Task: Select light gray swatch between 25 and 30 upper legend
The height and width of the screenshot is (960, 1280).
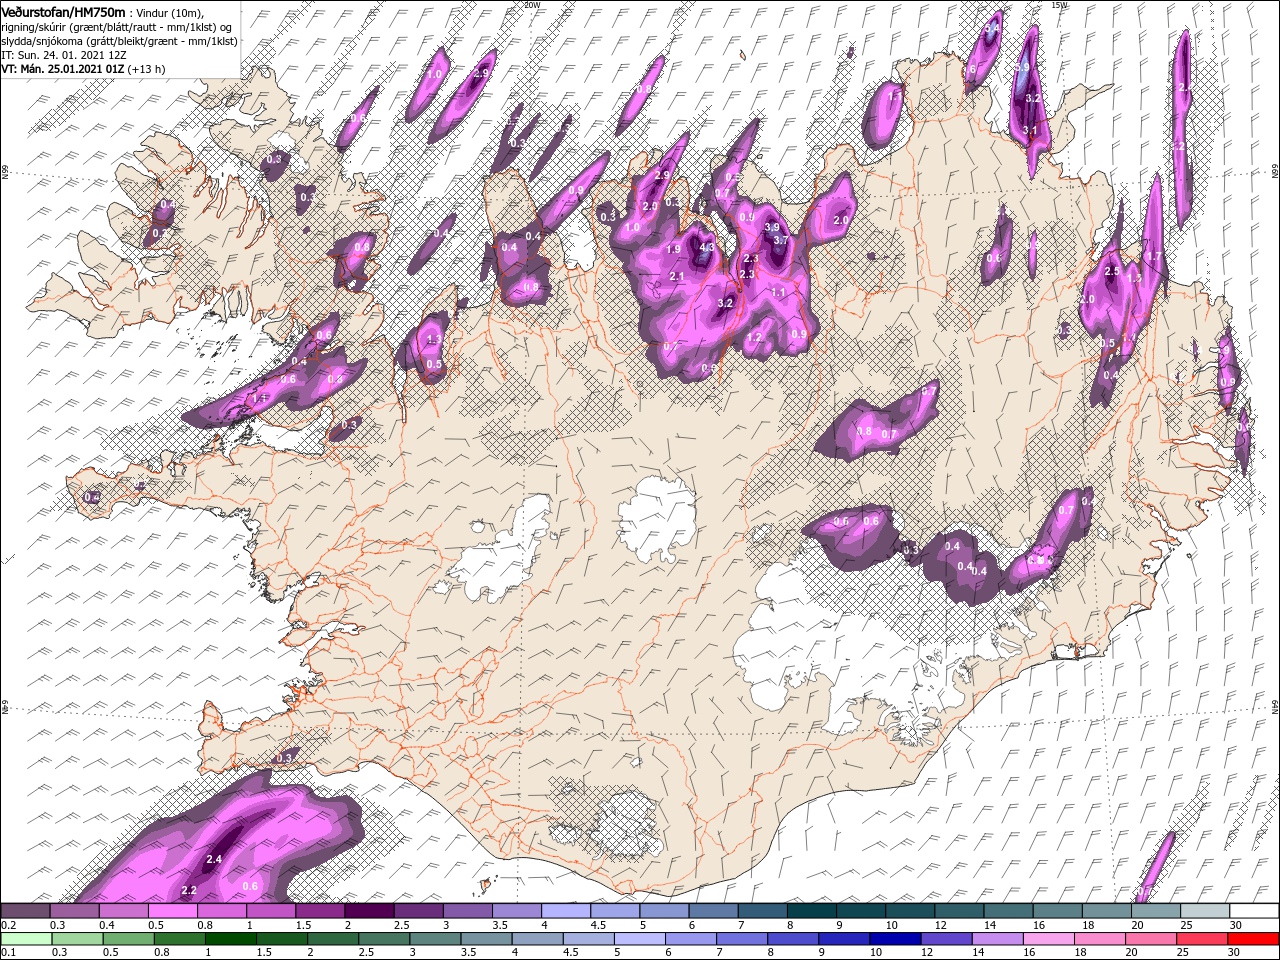Action: tap(1204, 911)
